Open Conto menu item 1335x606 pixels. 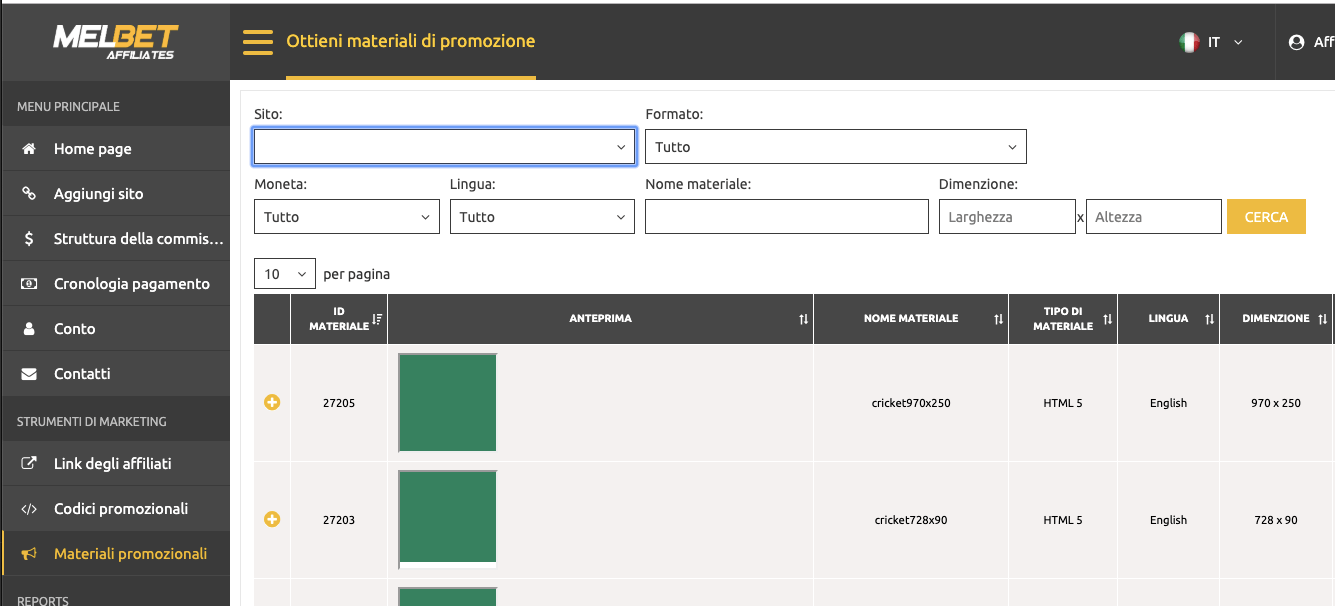click(x=115, y=329)
